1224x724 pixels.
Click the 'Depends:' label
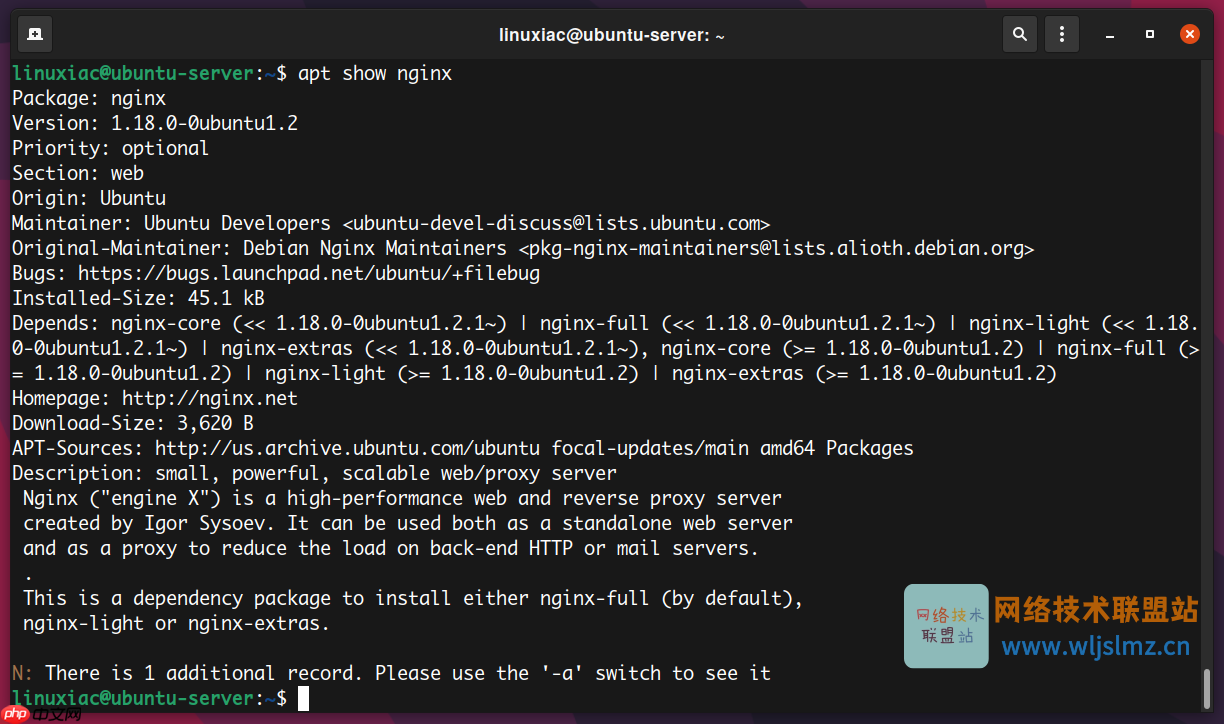pyautogui.click(x=56, y=323)
